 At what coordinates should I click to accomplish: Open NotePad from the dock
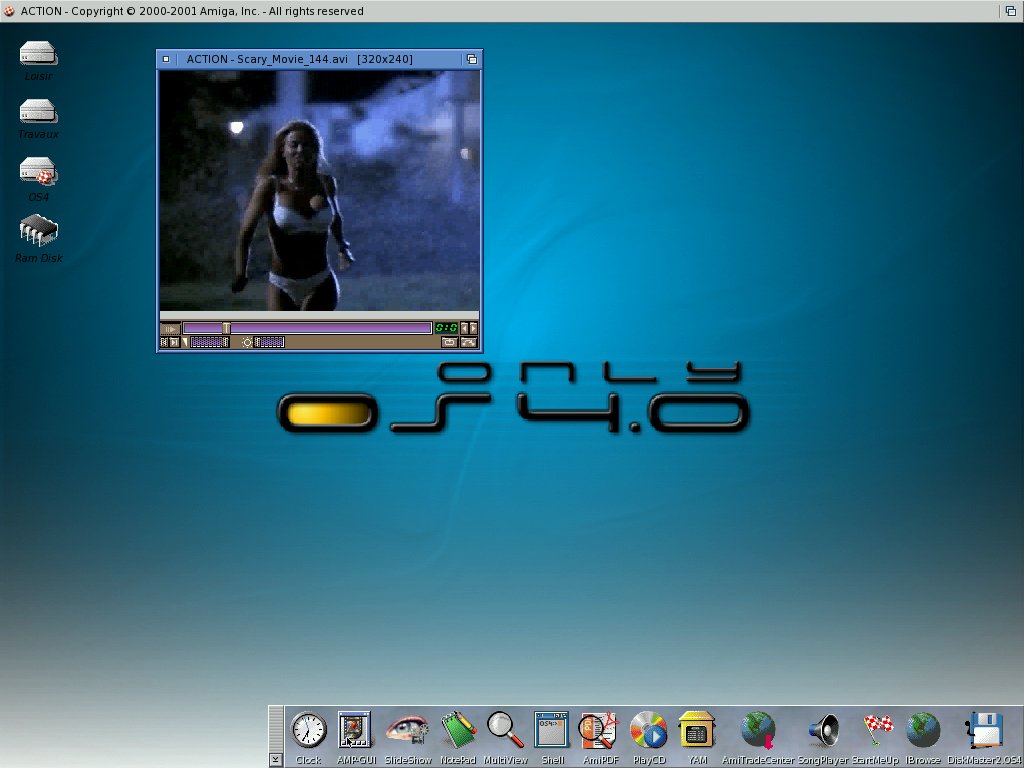(x=458, y=730)
